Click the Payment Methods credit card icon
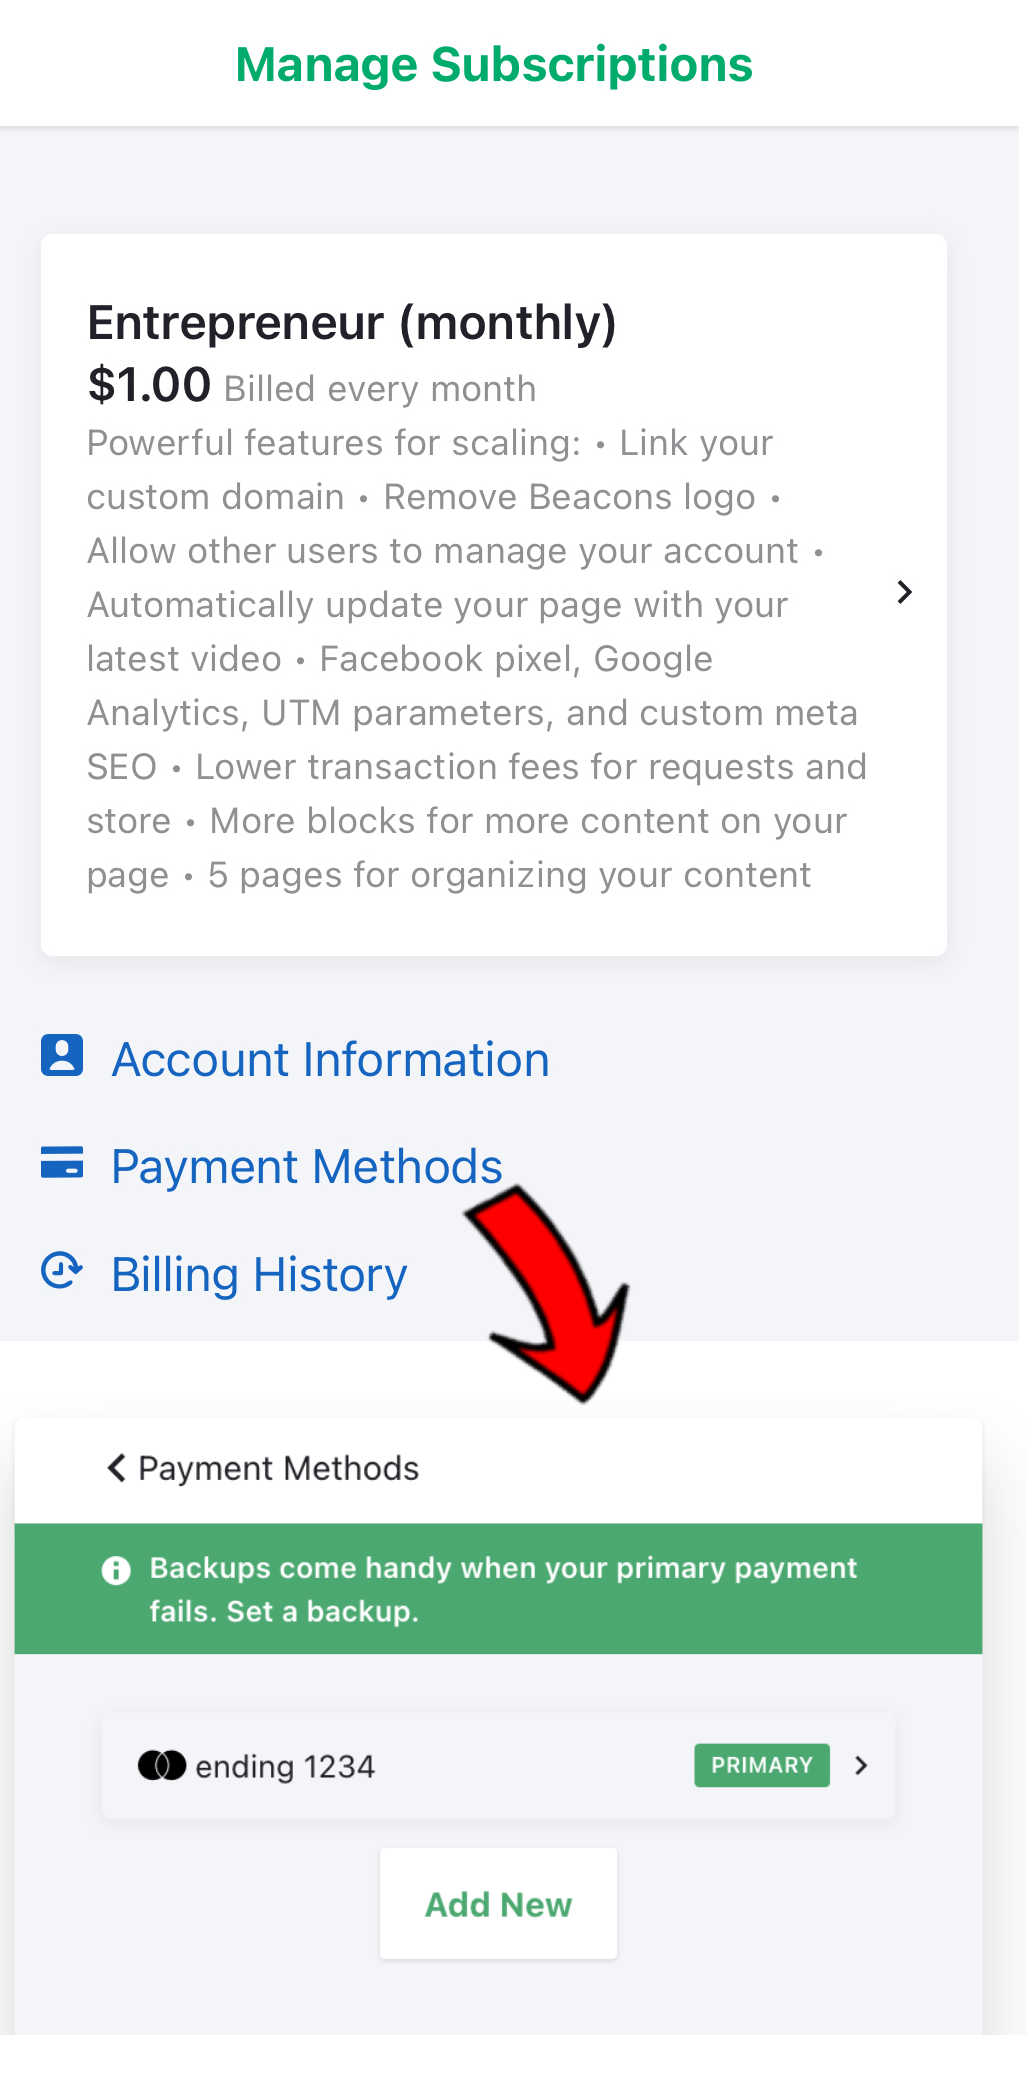Image resolution: width=1027 pixels, height=2078 pixels. (62, 1162)
